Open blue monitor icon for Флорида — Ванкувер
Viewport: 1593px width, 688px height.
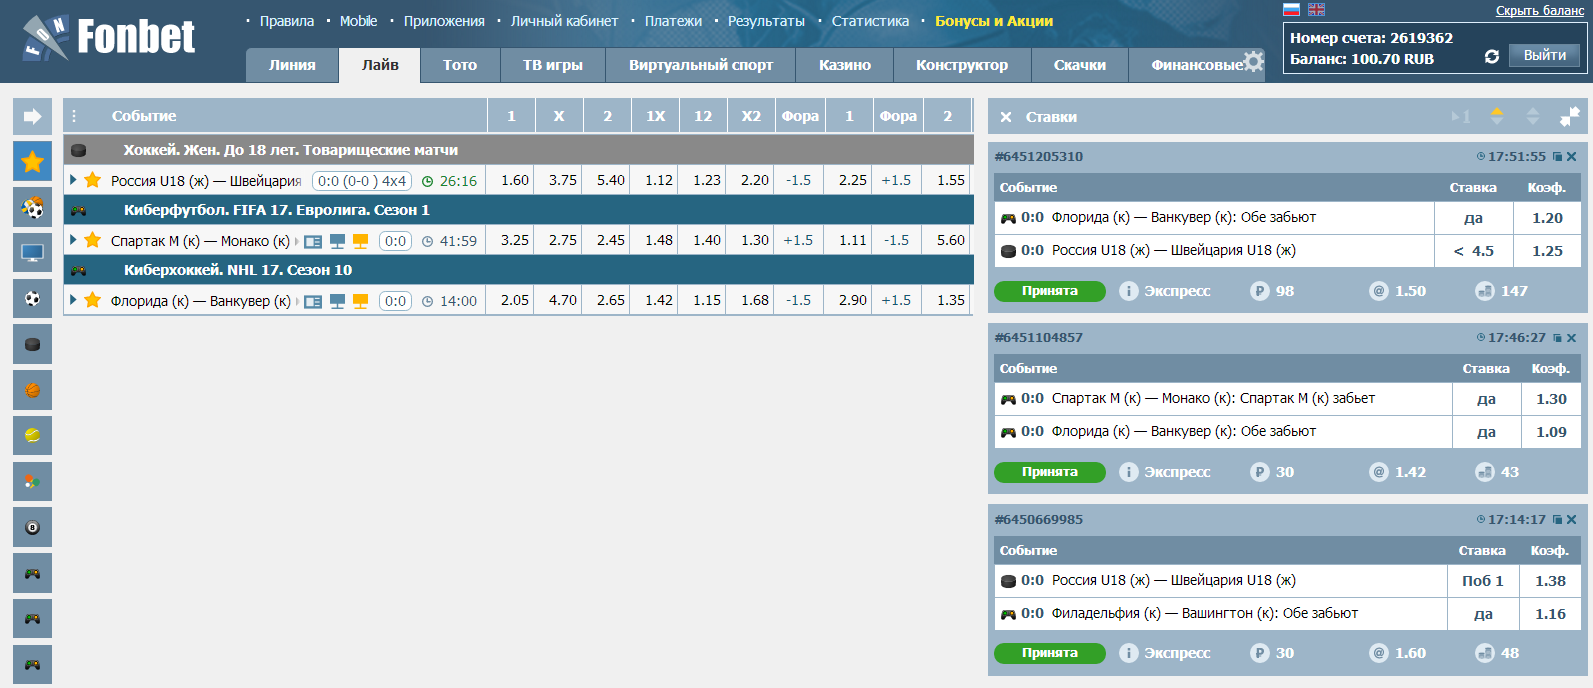click(337, 301)
